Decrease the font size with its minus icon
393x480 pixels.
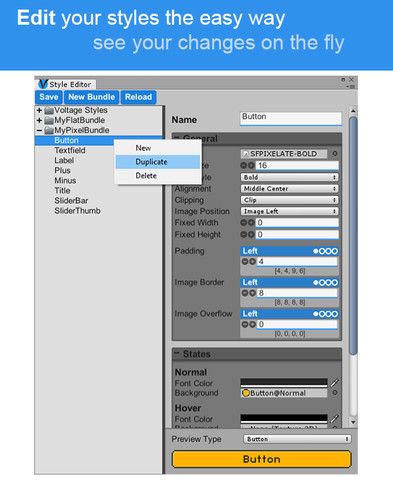(x=244, y=165)
